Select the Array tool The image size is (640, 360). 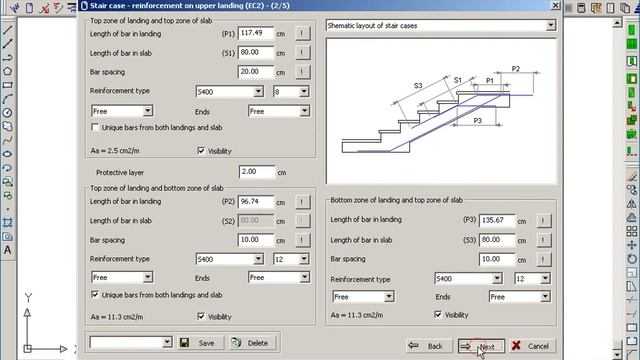[x=632, y=231]
